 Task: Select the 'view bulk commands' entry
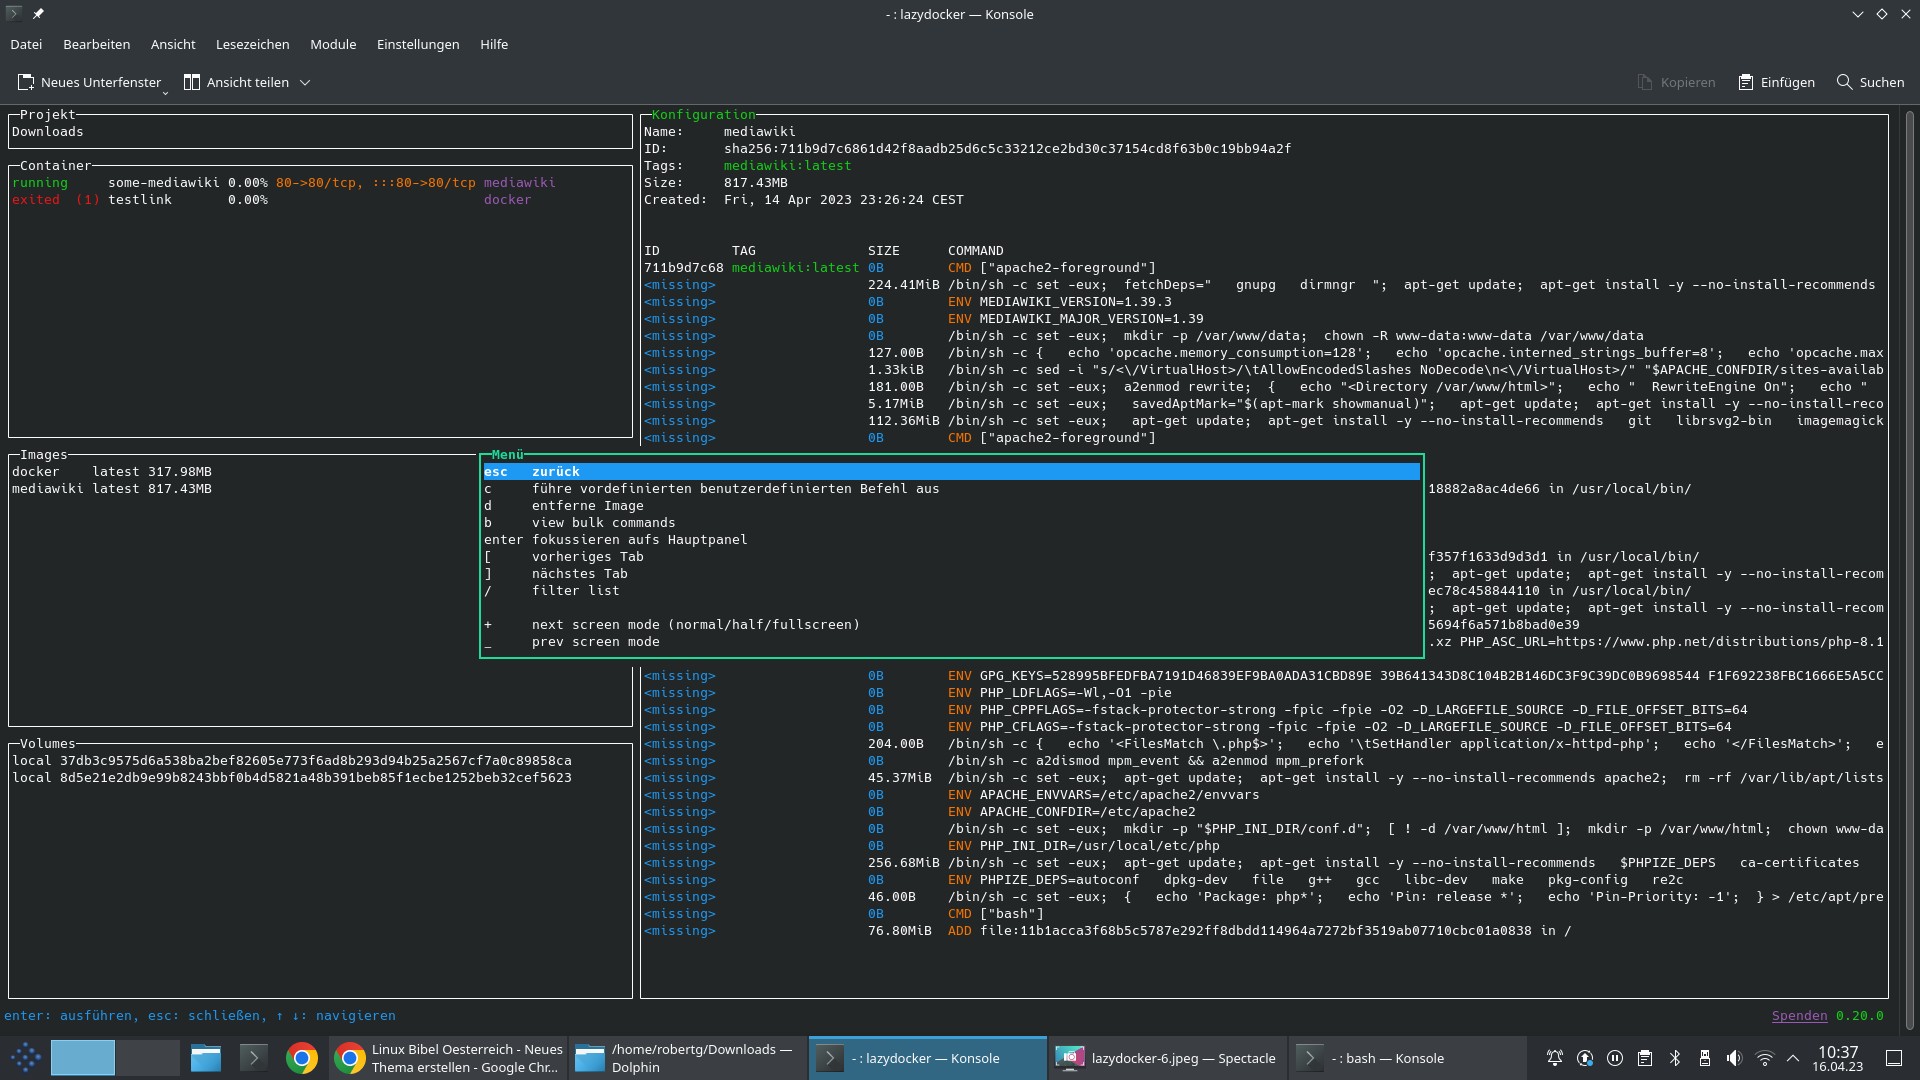pyautogui.click(x=951, y=522)
